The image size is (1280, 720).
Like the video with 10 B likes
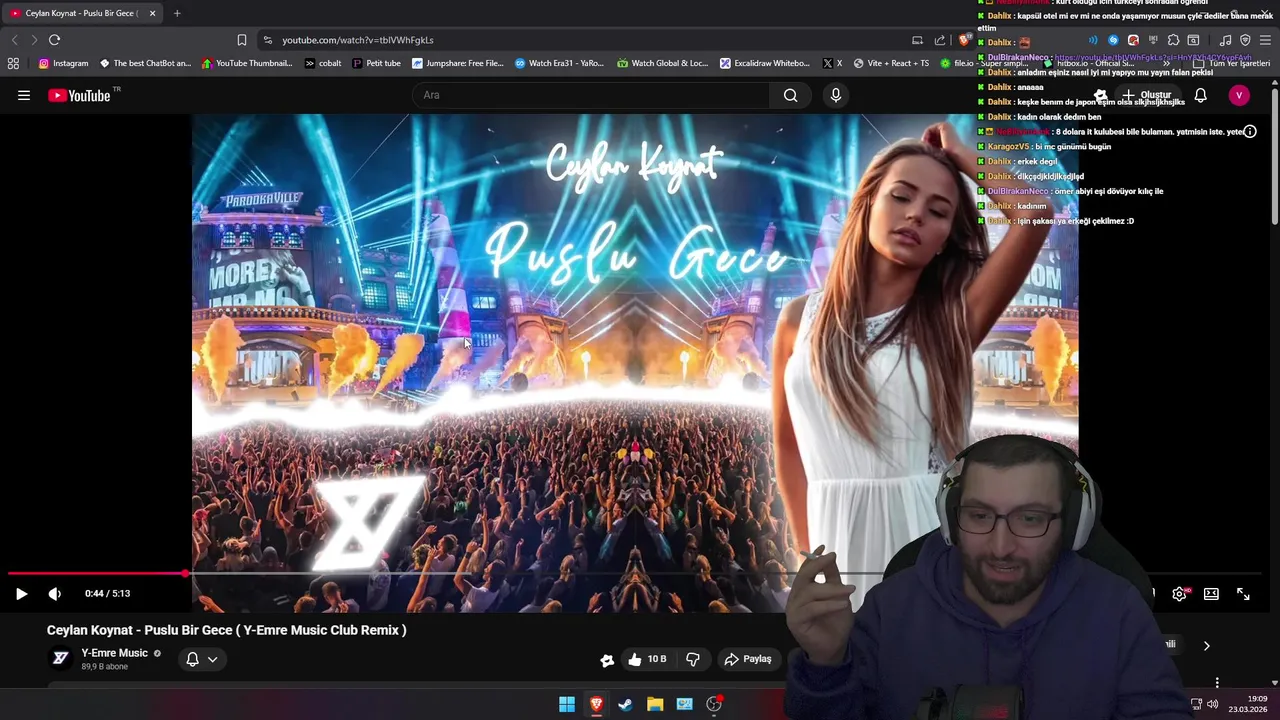point(647,659)
